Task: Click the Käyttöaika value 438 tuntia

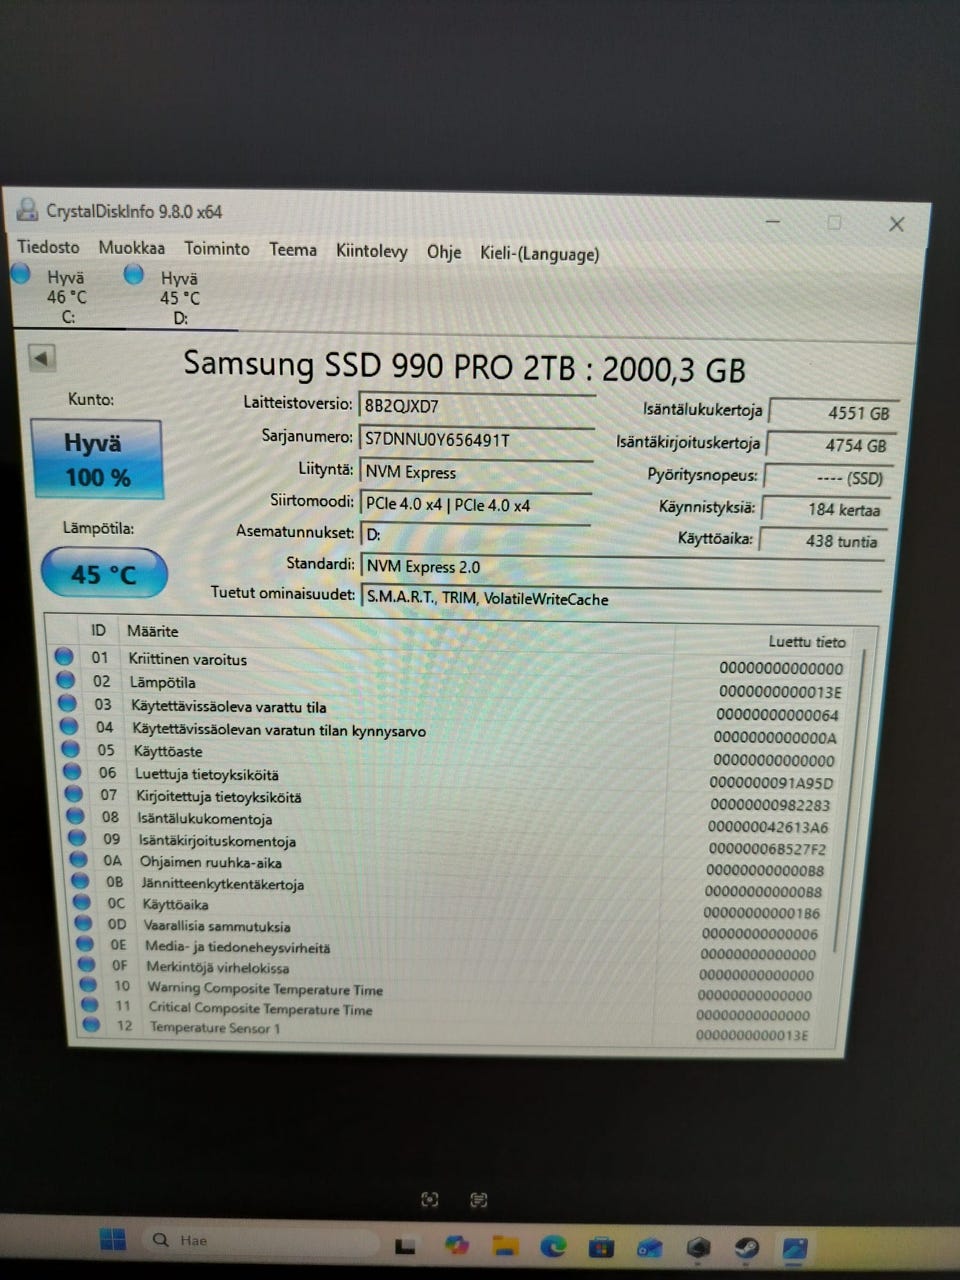Action: click(822, 540)
